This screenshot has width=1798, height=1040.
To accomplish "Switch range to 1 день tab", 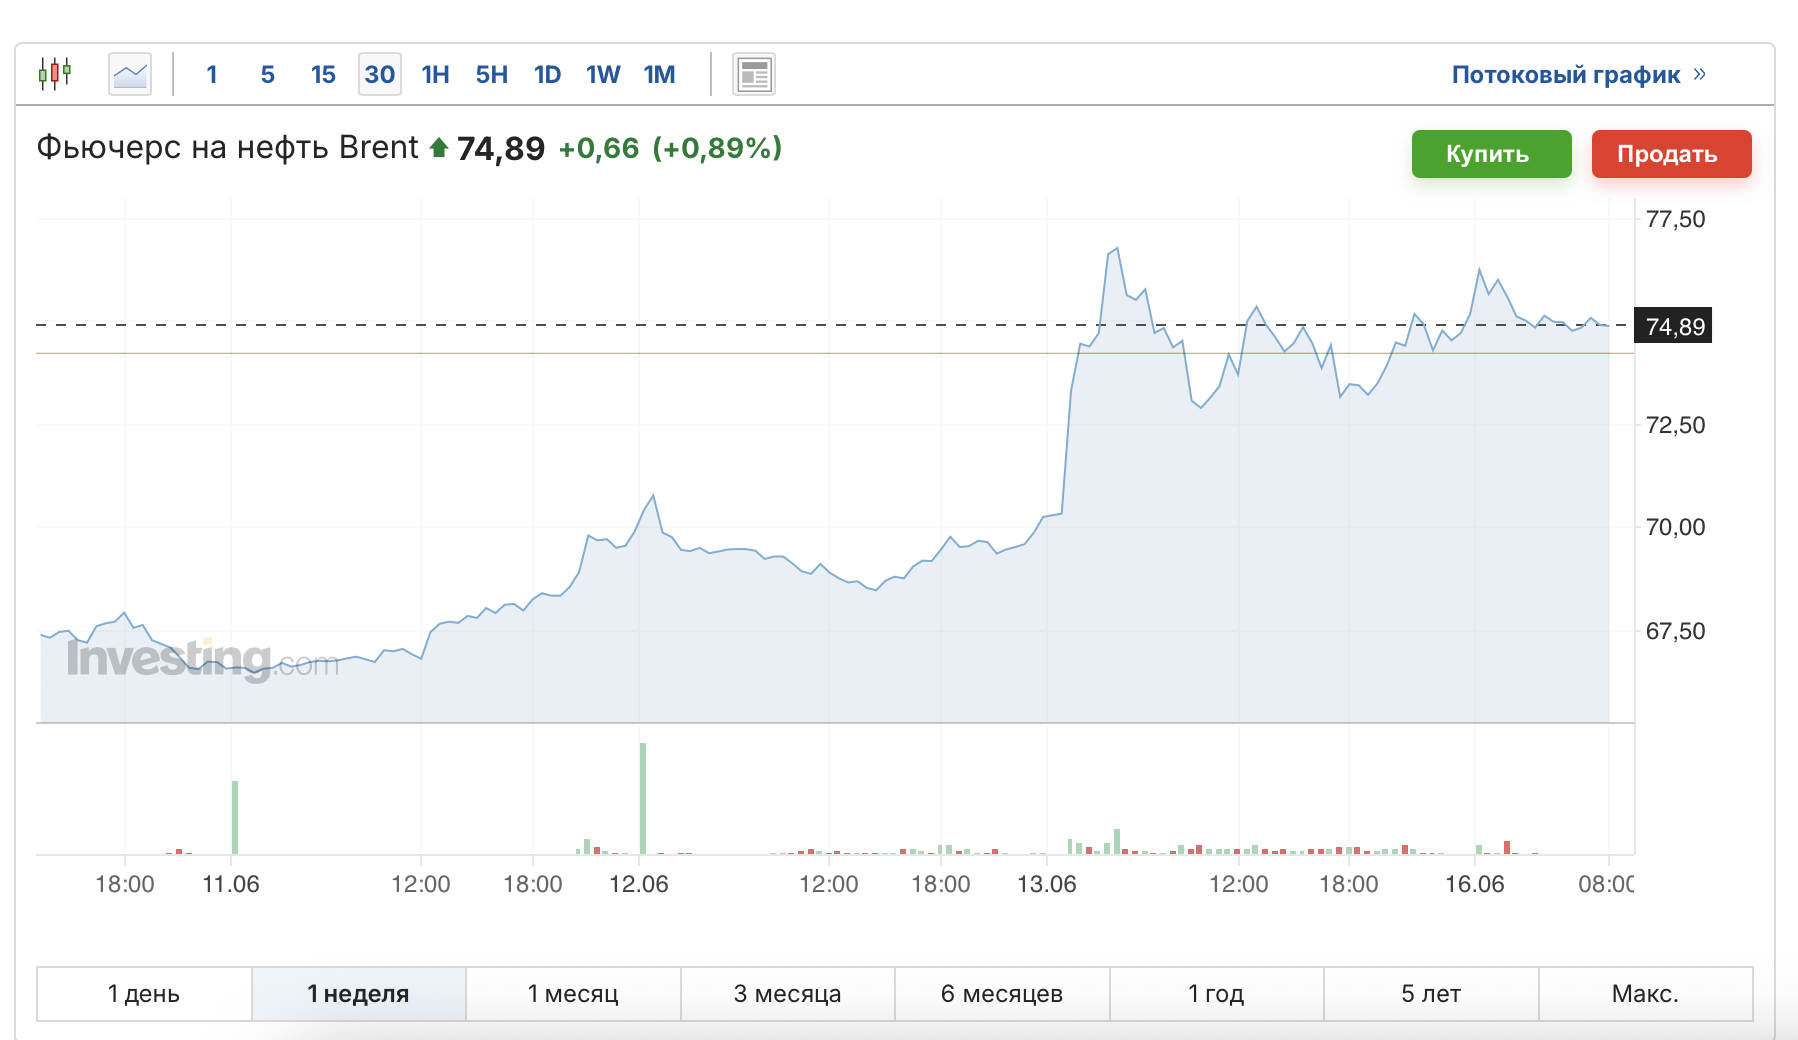I will (x=144, y=994).
